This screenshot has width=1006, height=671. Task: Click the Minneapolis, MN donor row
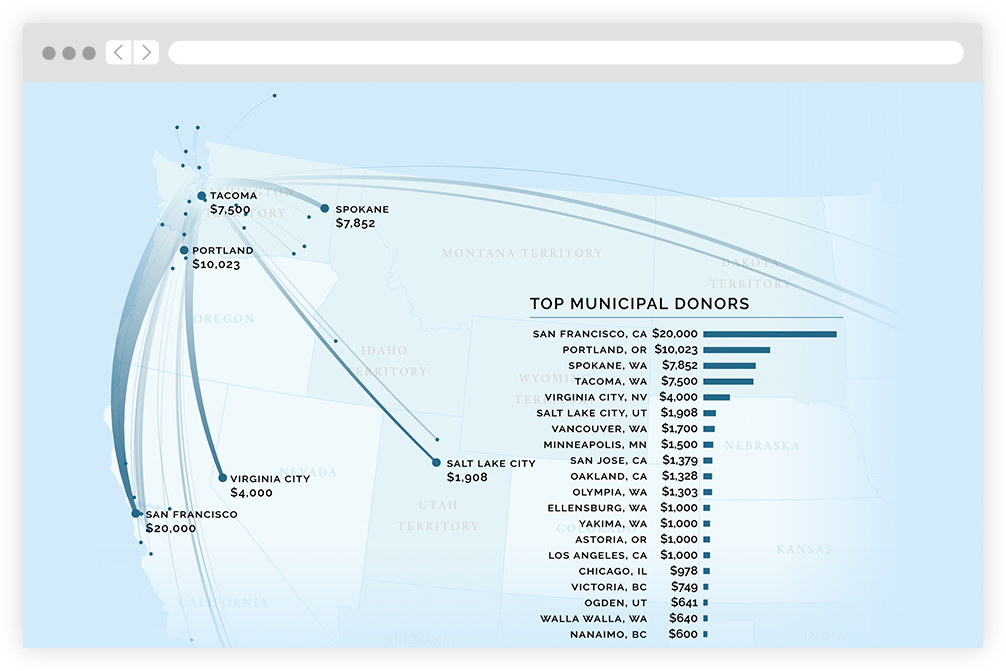628,445
